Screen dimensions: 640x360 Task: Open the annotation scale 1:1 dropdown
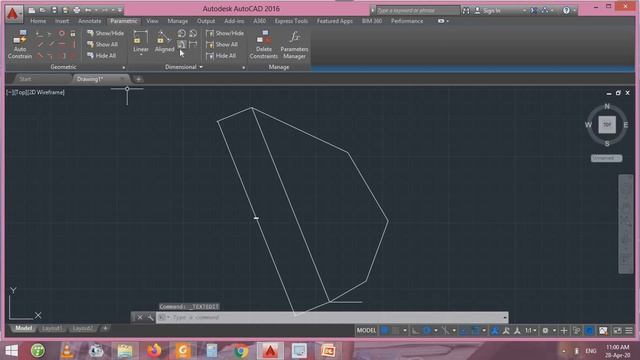tap(530, 330)
